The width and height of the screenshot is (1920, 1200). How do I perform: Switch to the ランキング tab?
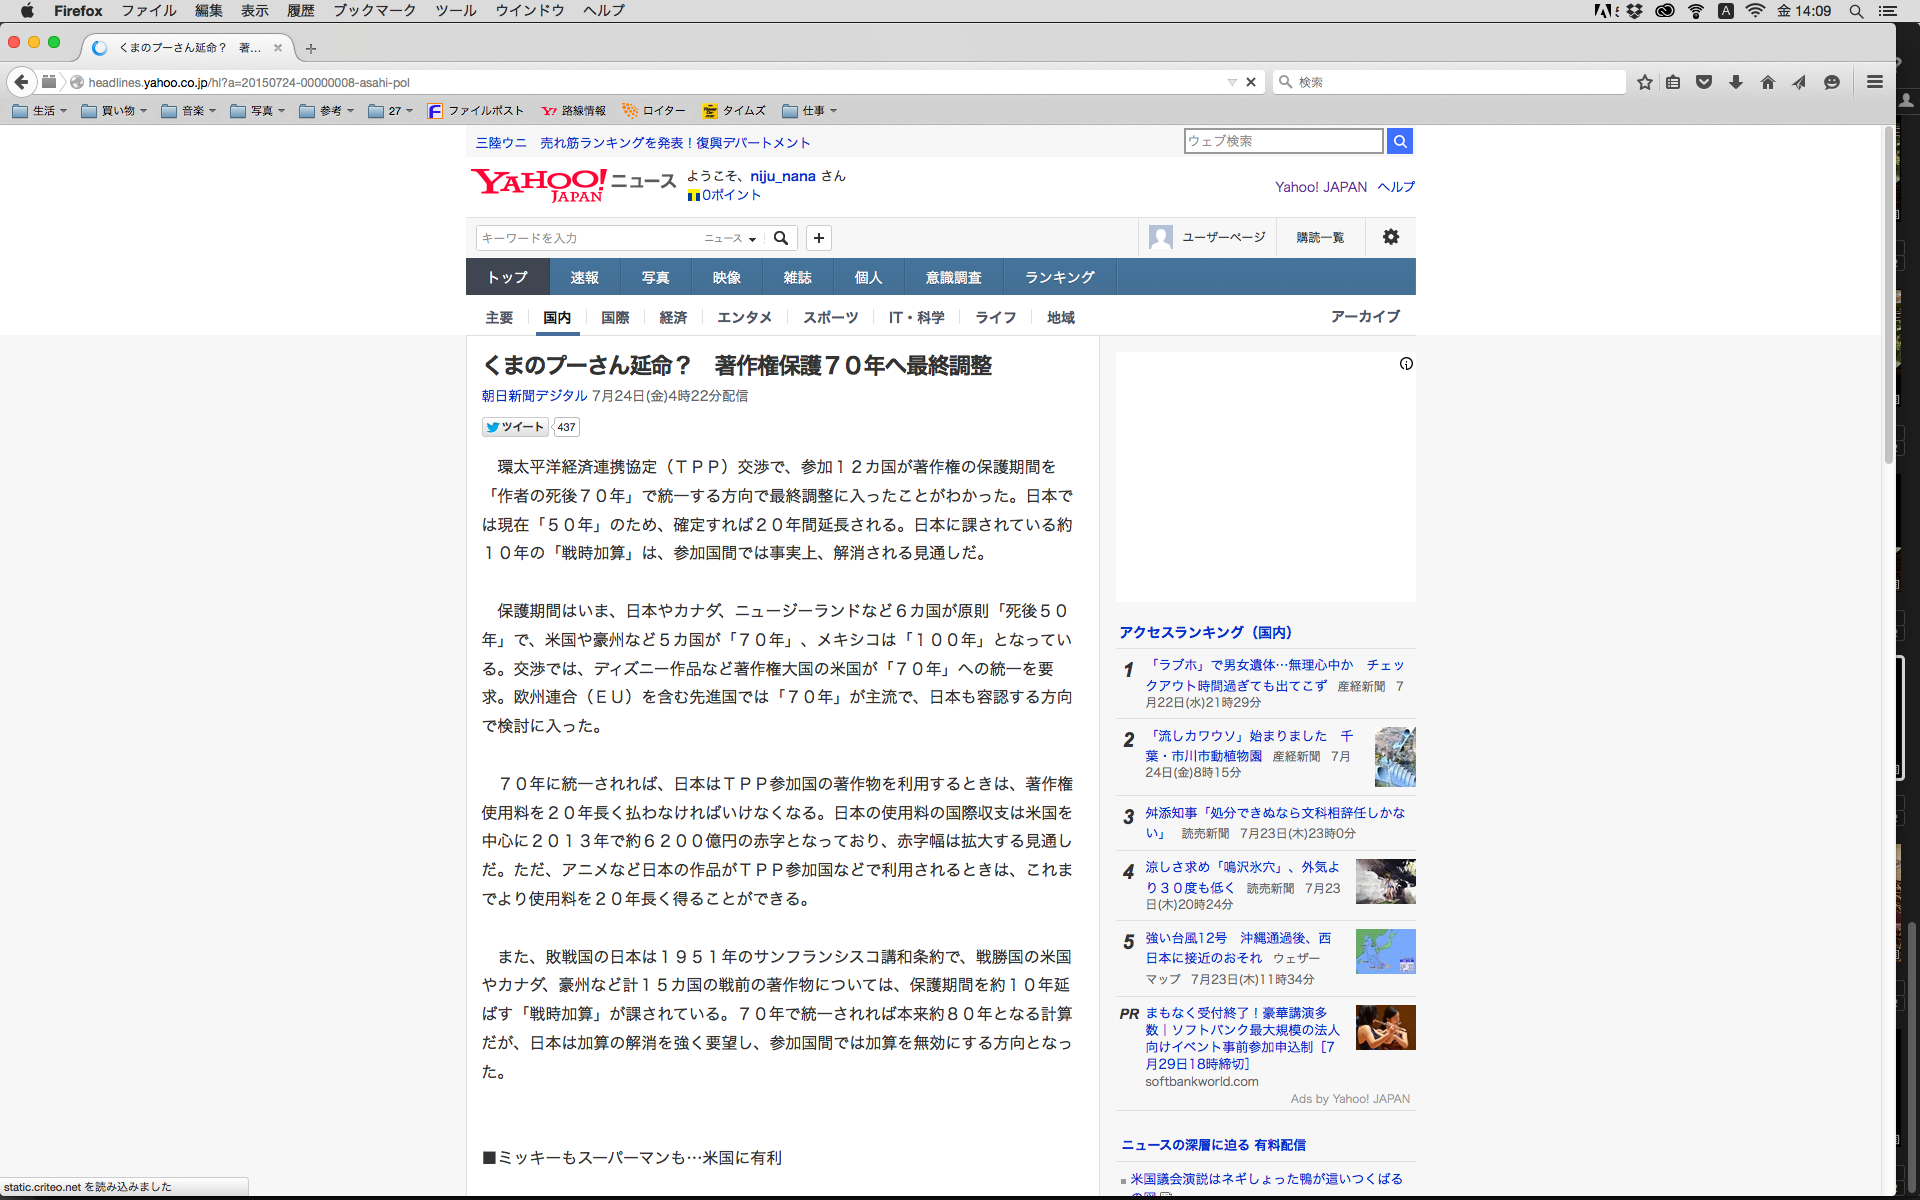(x=1059, y=277)
